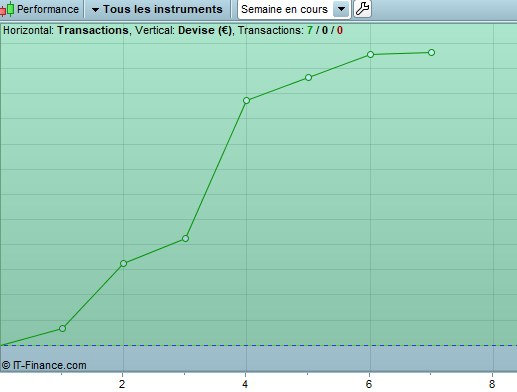Click the candlestick Performance icon
The width and height of the screenshot is (517, 392).
tap(7, 9)
